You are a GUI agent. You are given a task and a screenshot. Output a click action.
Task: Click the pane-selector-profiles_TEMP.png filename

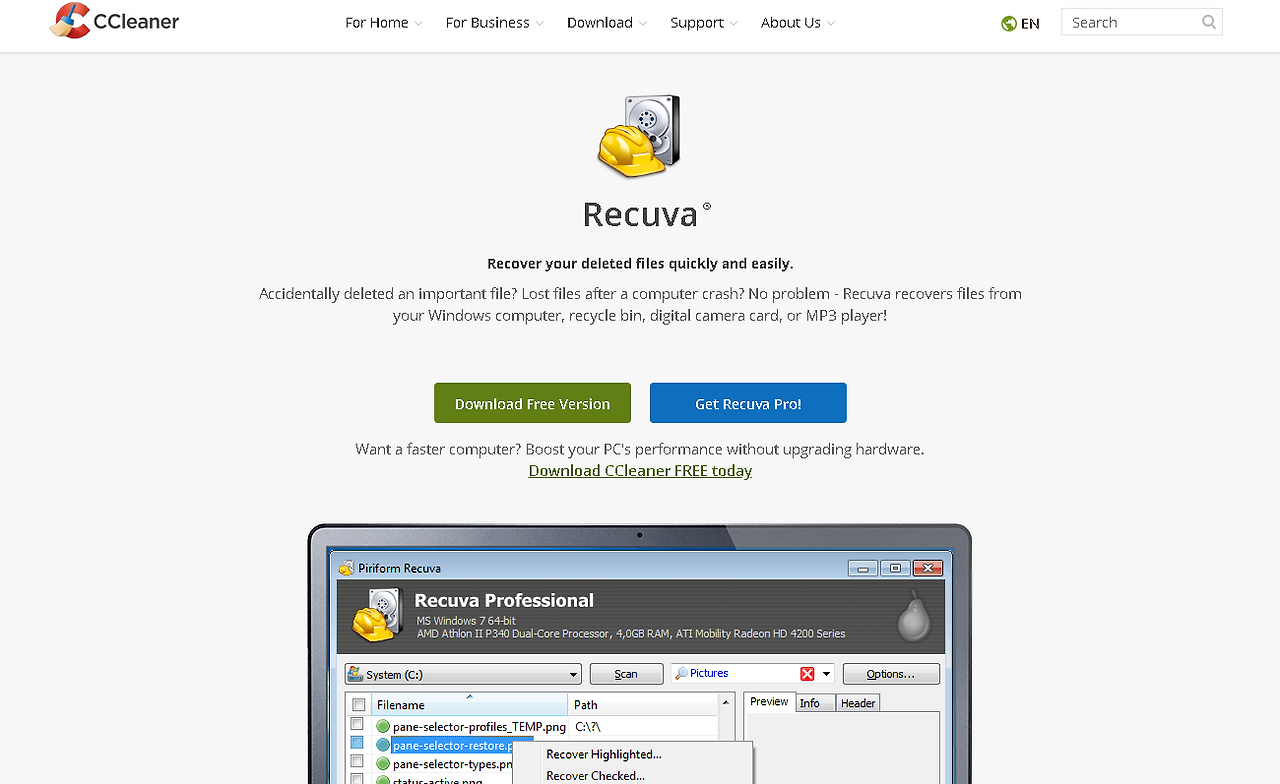[x=479, y=726]
